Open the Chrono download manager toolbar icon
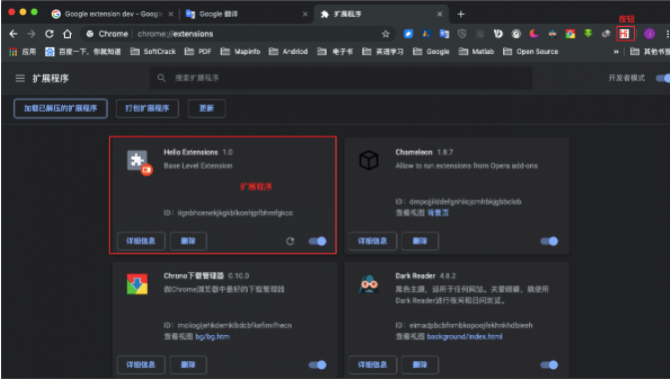The image size is (670, 380). (570, 34)
